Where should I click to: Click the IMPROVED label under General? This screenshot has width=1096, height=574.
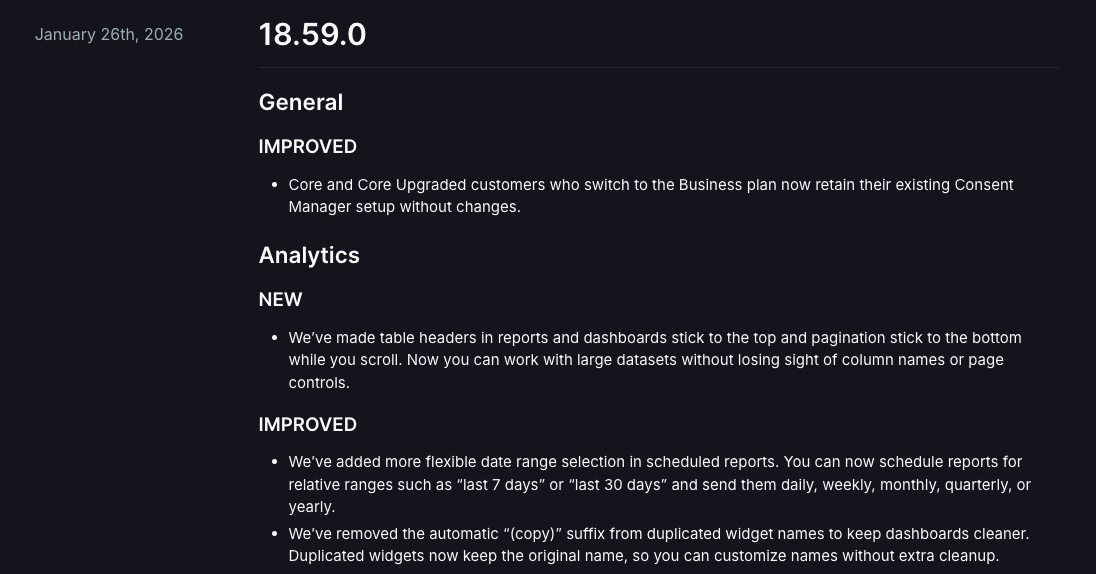click(x=307, y=147)
